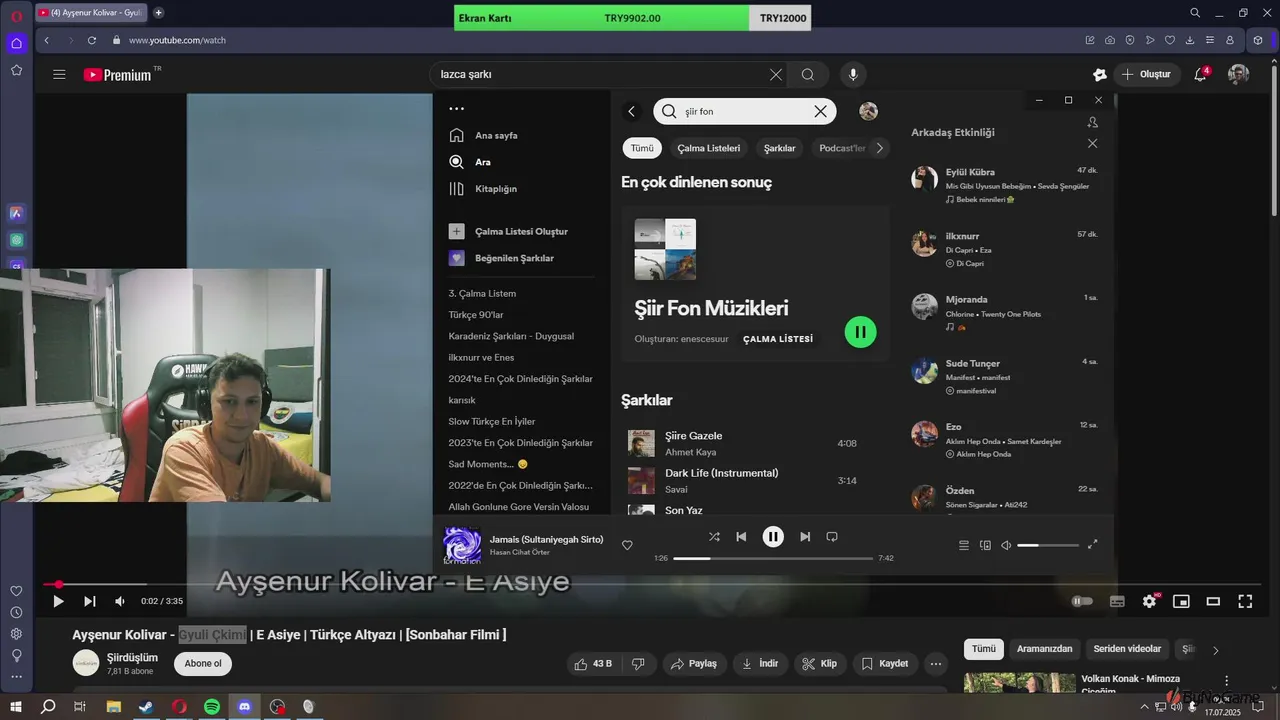
Task: Select the Tümü filter in Spotify
Action: pyautogui.click(x=642, y=148)
